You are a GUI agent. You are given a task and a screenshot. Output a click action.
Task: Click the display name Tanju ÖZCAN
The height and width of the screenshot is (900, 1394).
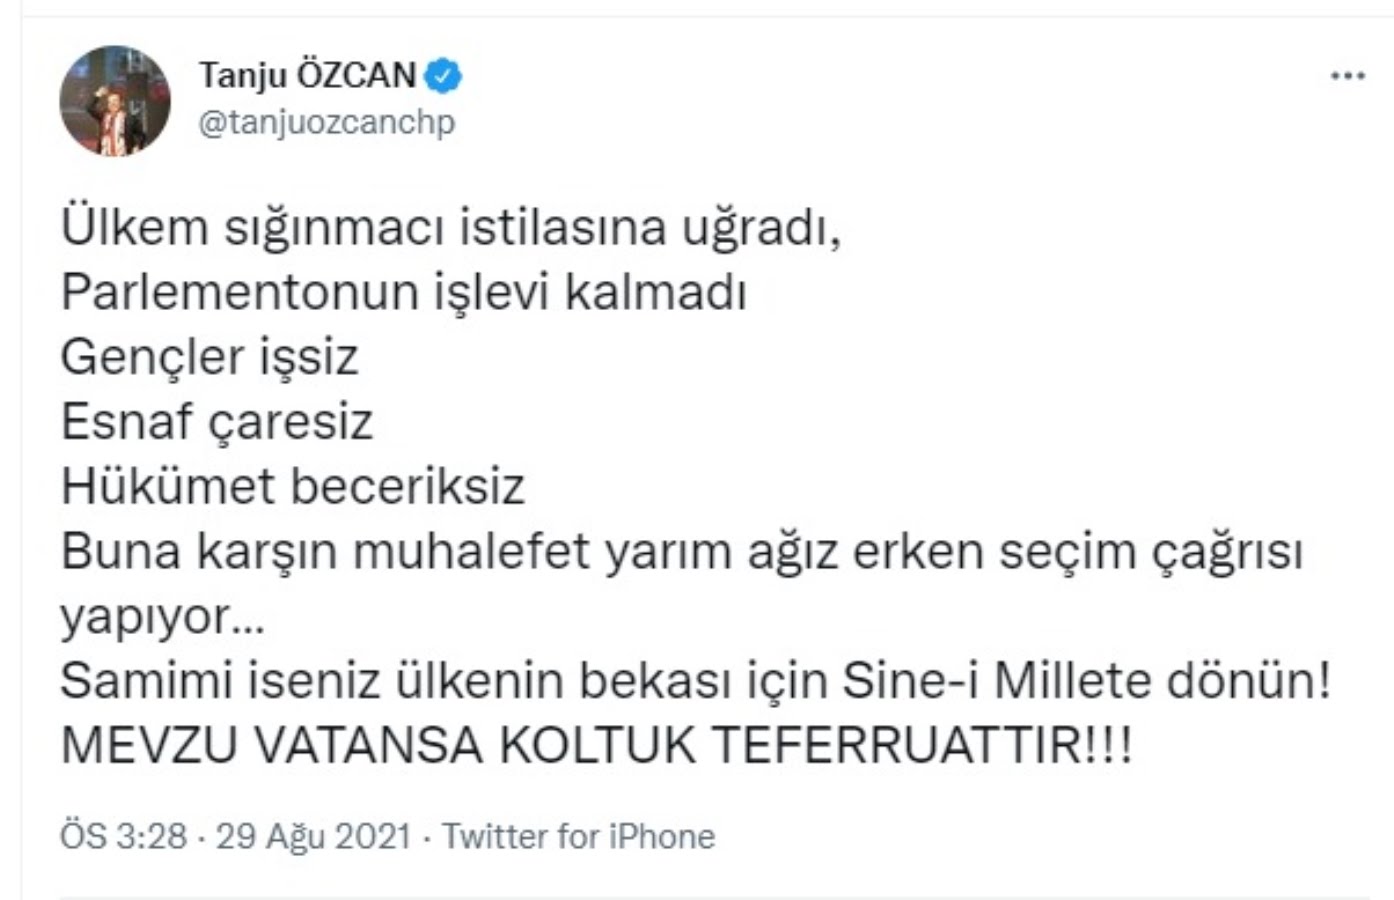coord(308,75)
